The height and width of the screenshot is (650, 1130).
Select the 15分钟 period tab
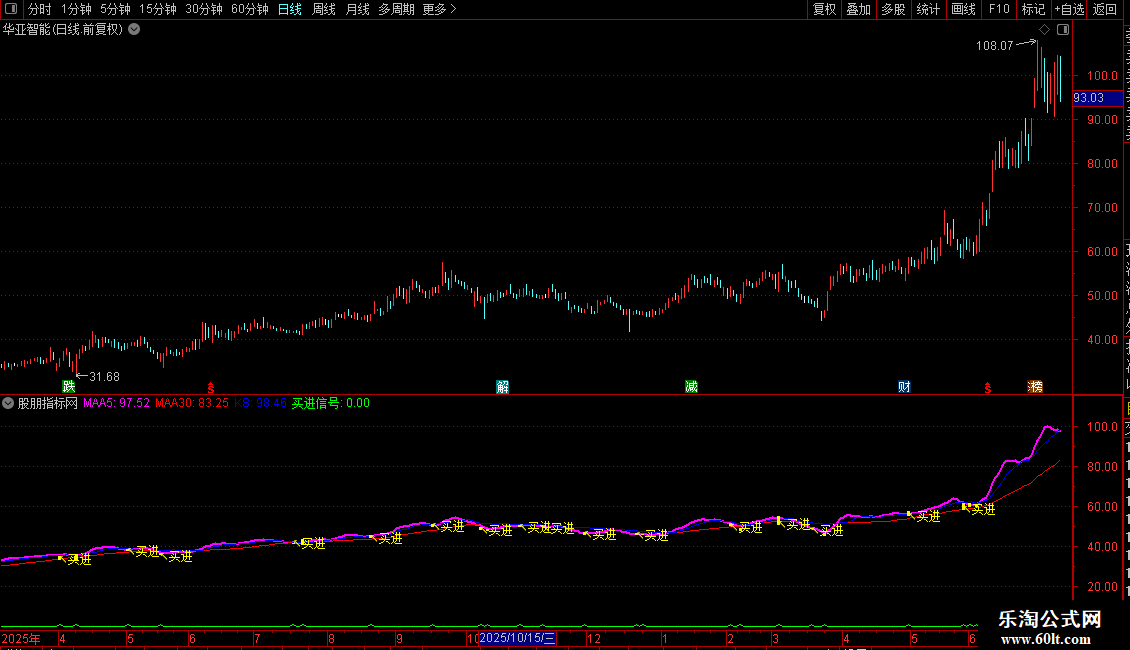[x=158, y=9]
